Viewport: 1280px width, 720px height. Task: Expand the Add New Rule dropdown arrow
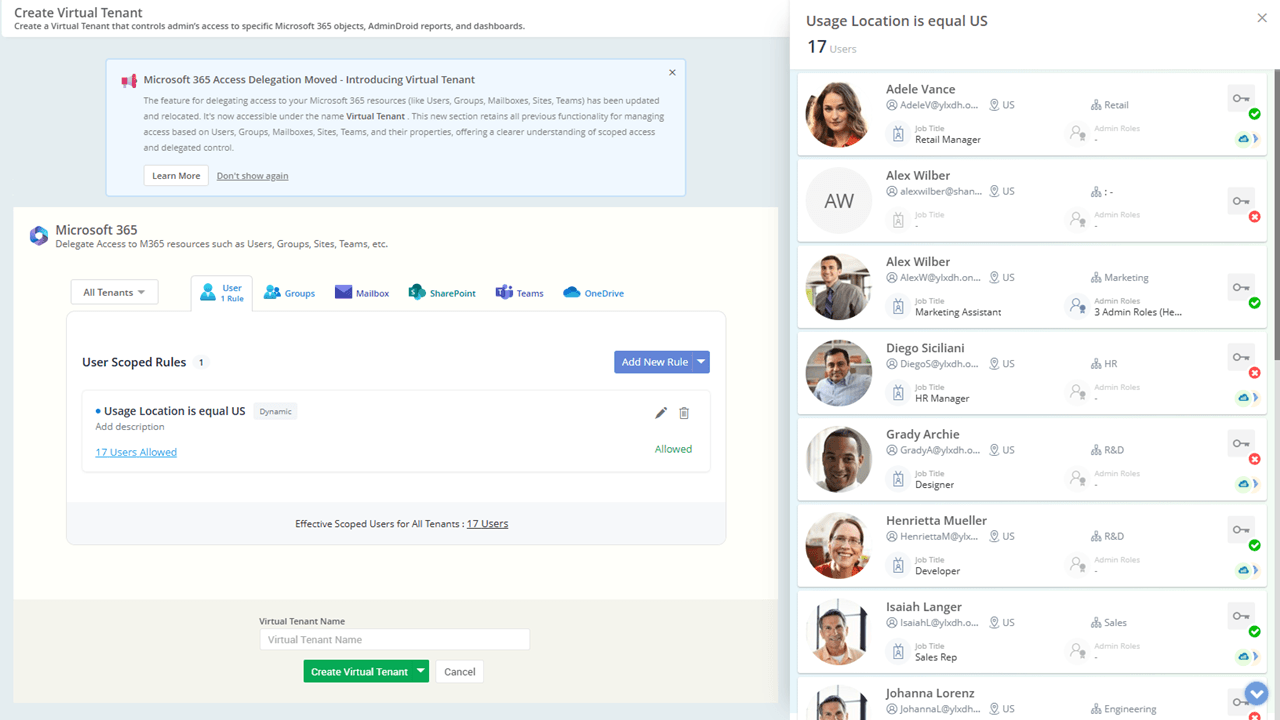[702, 362]
